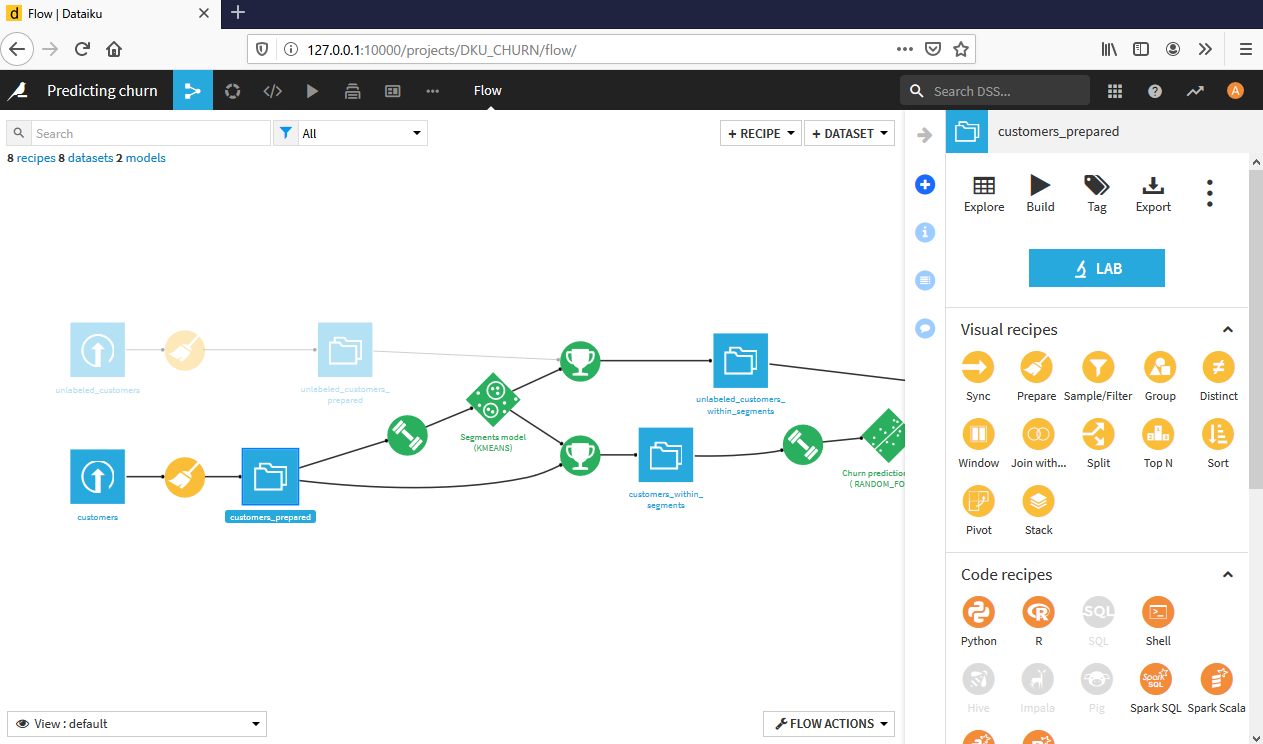The image size is (1263, 744).
Task: Open the more options ellipsis in navbar
Action: point(432,91)
